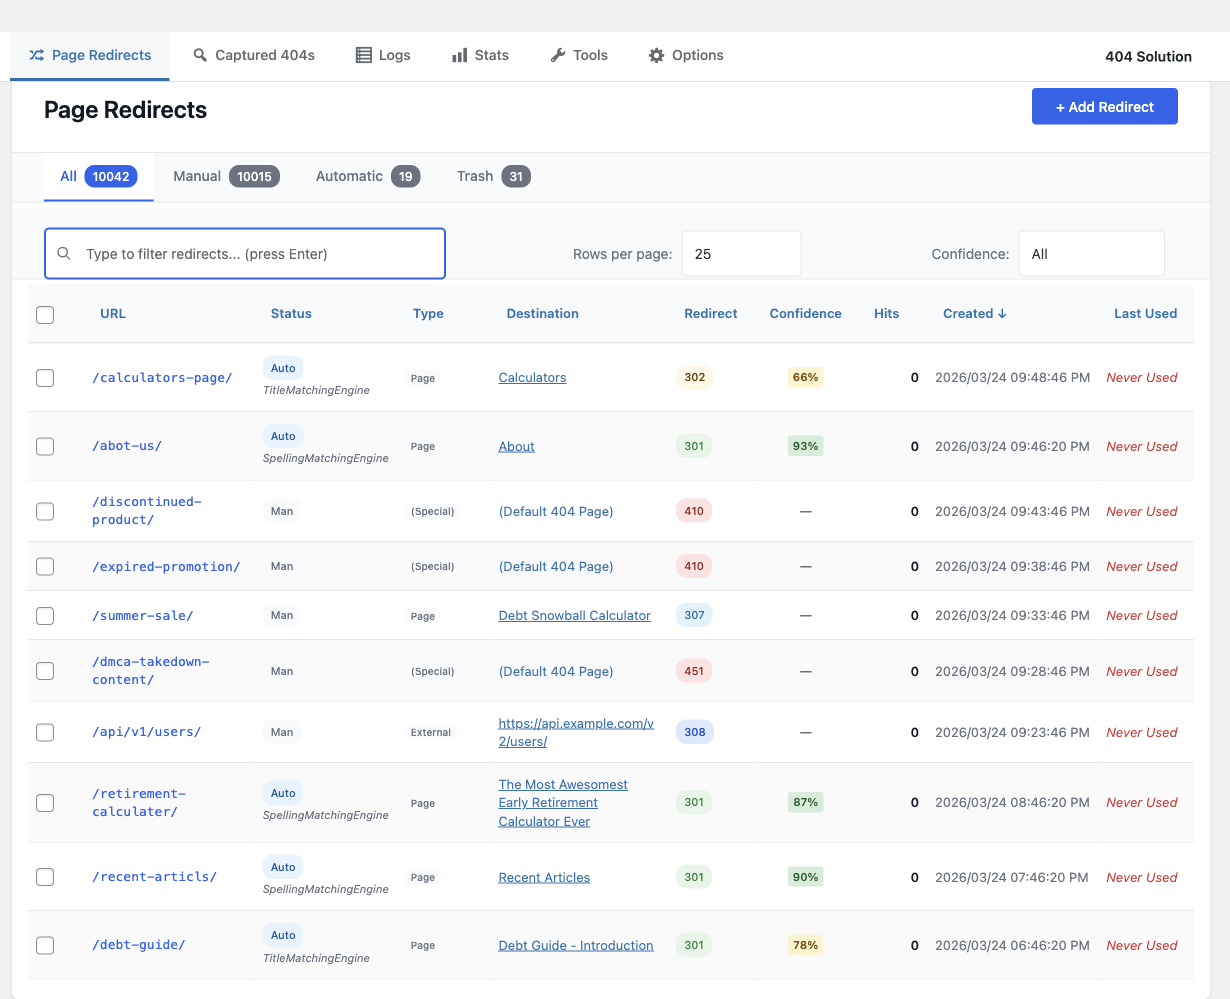The image size is (1230, 999).
Task: Click the Captured 404s magnifier icon
Action: [x=199, y=55]
